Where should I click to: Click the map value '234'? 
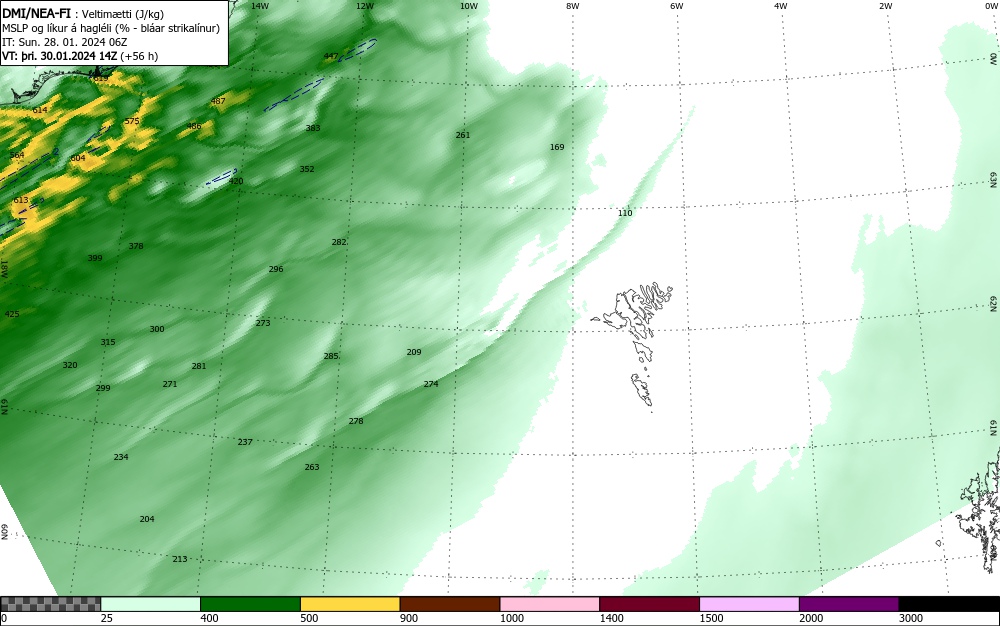(x=121, y=457)
